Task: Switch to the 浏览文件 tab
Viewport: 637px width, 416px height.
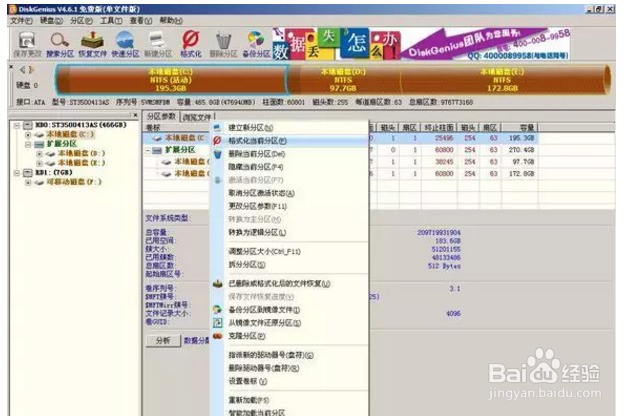Action: pyautogui.click(x=196, y=117)
